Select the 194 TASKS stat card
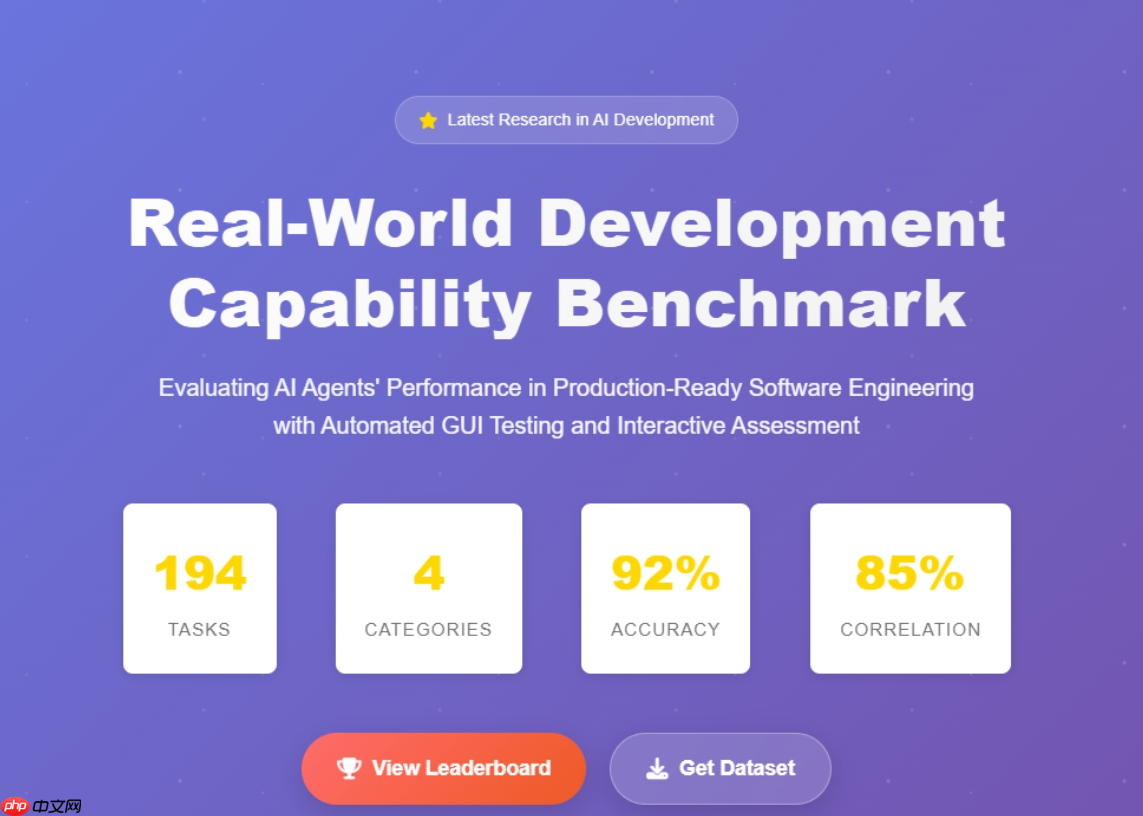1143x816 pixels. coord(199,587)
